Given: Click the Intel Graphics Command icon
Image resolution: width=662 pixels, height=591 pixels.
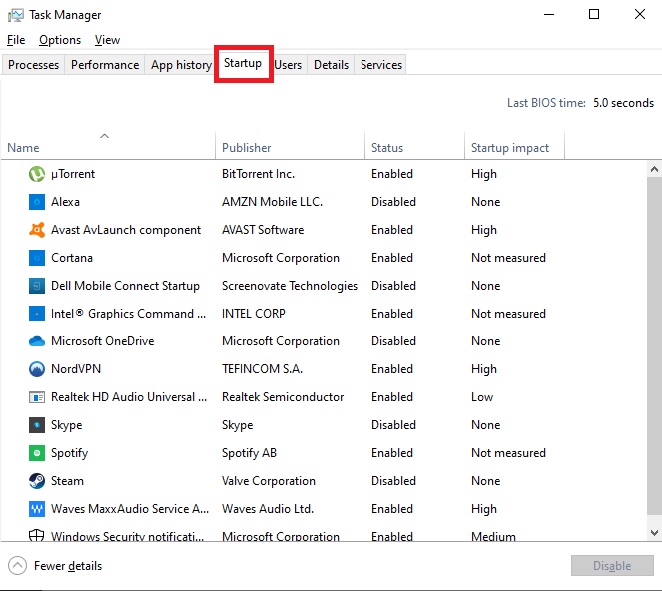Looking at the screenshot, I should tap(37, 314).
